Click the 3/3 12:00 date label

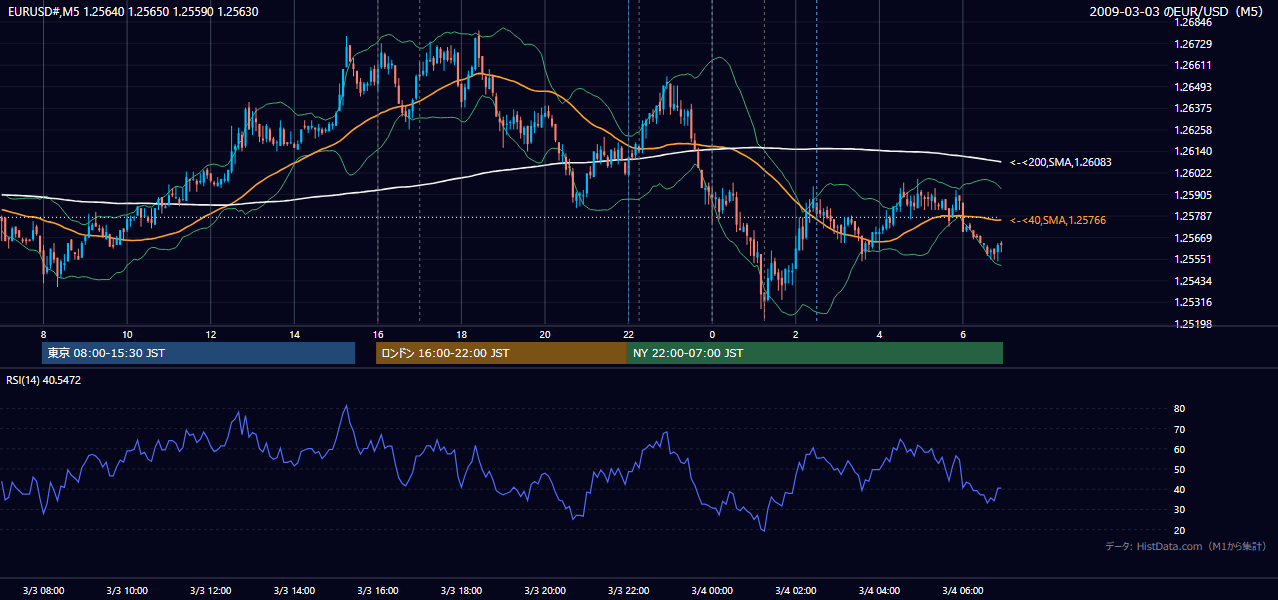[210, 591]
